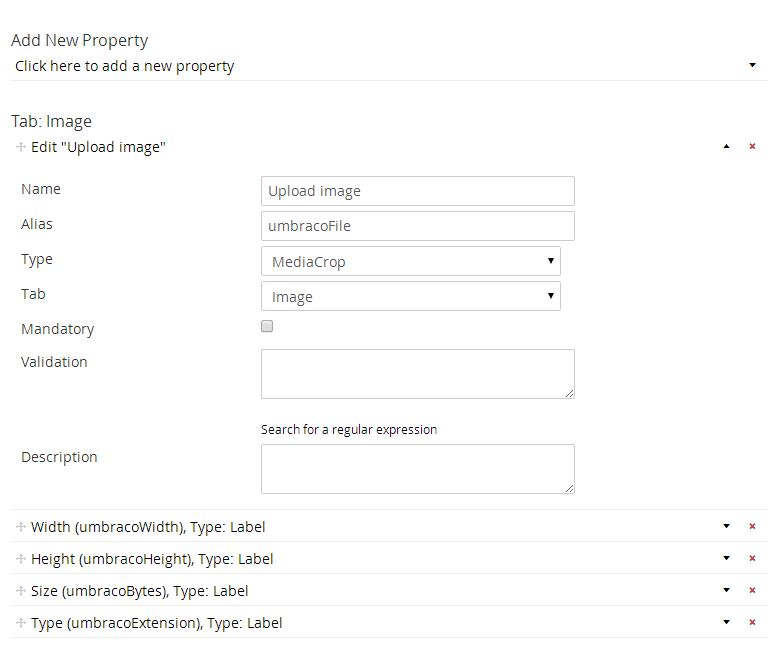
Task: Toggle the Mandatory checkbox
Action: pos(267,326)
